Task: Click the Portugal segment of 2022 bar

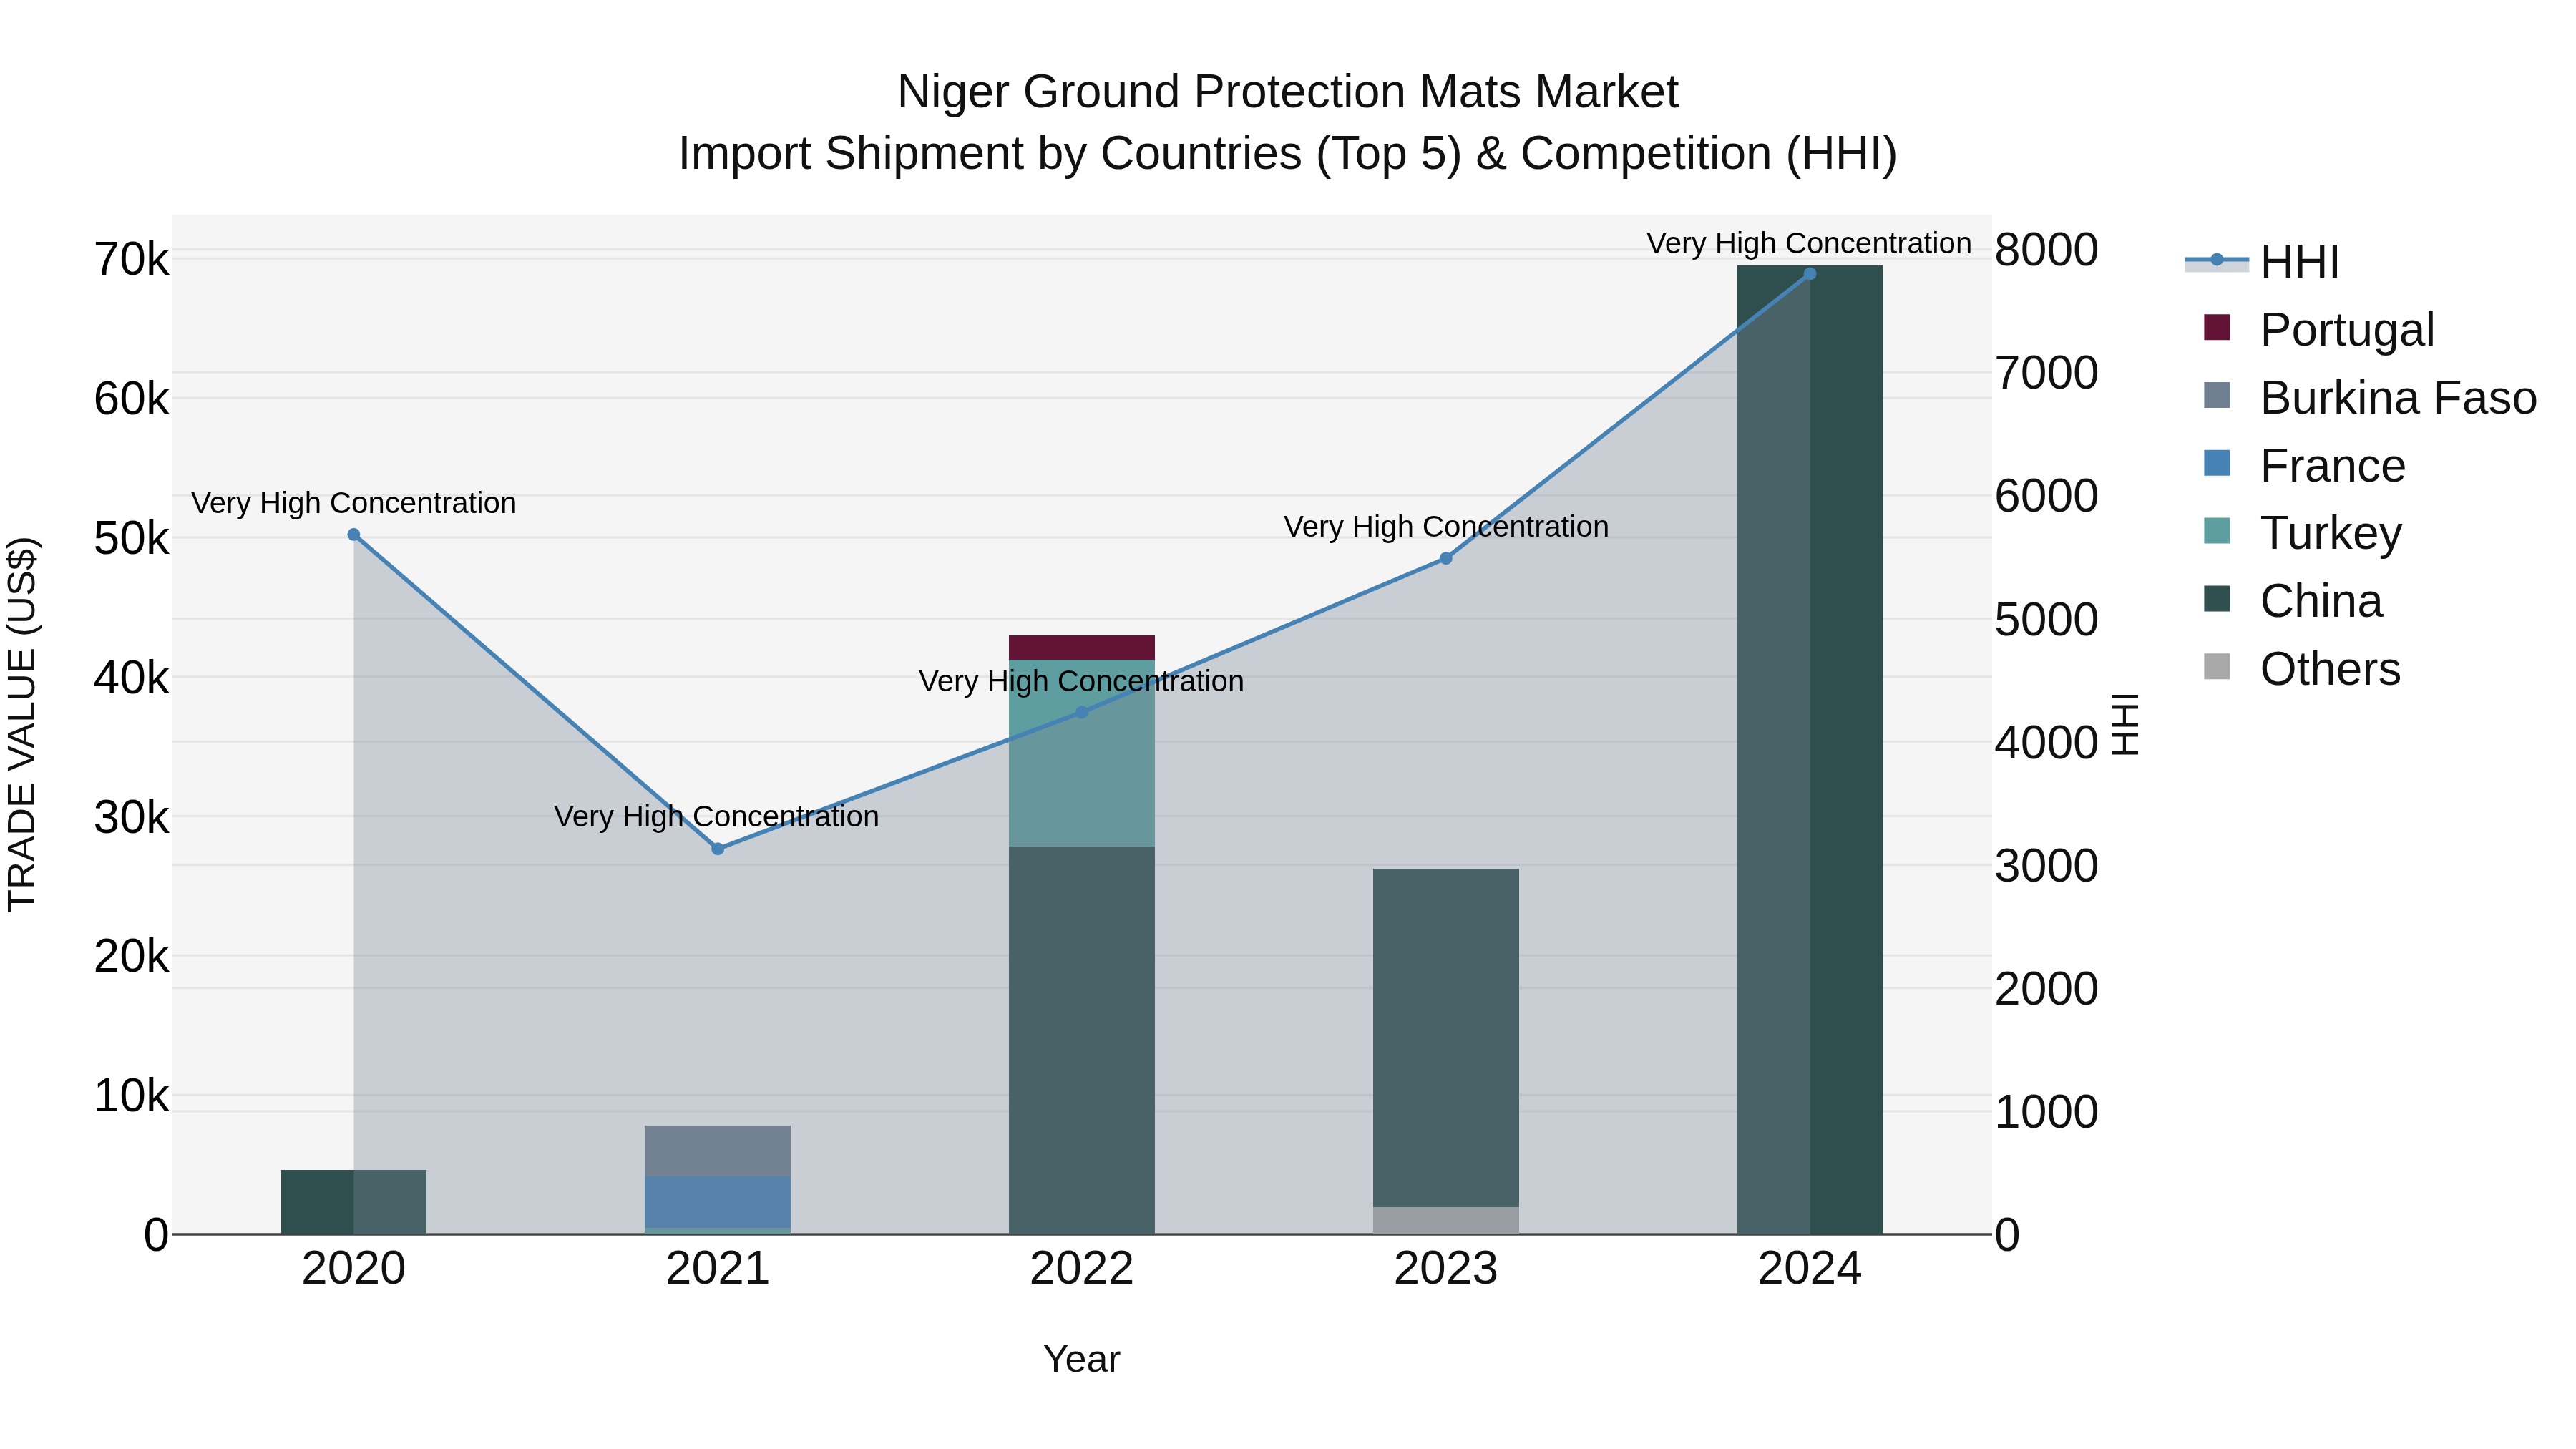Action: tap(1082, 648)
